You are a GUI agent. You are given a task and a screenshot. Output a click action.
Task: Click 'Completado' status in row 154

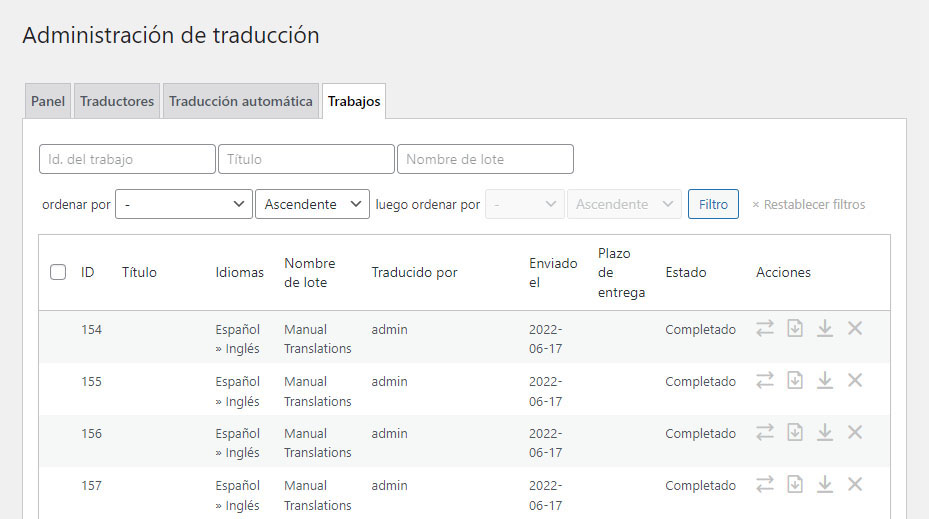(x=700, y=329)
